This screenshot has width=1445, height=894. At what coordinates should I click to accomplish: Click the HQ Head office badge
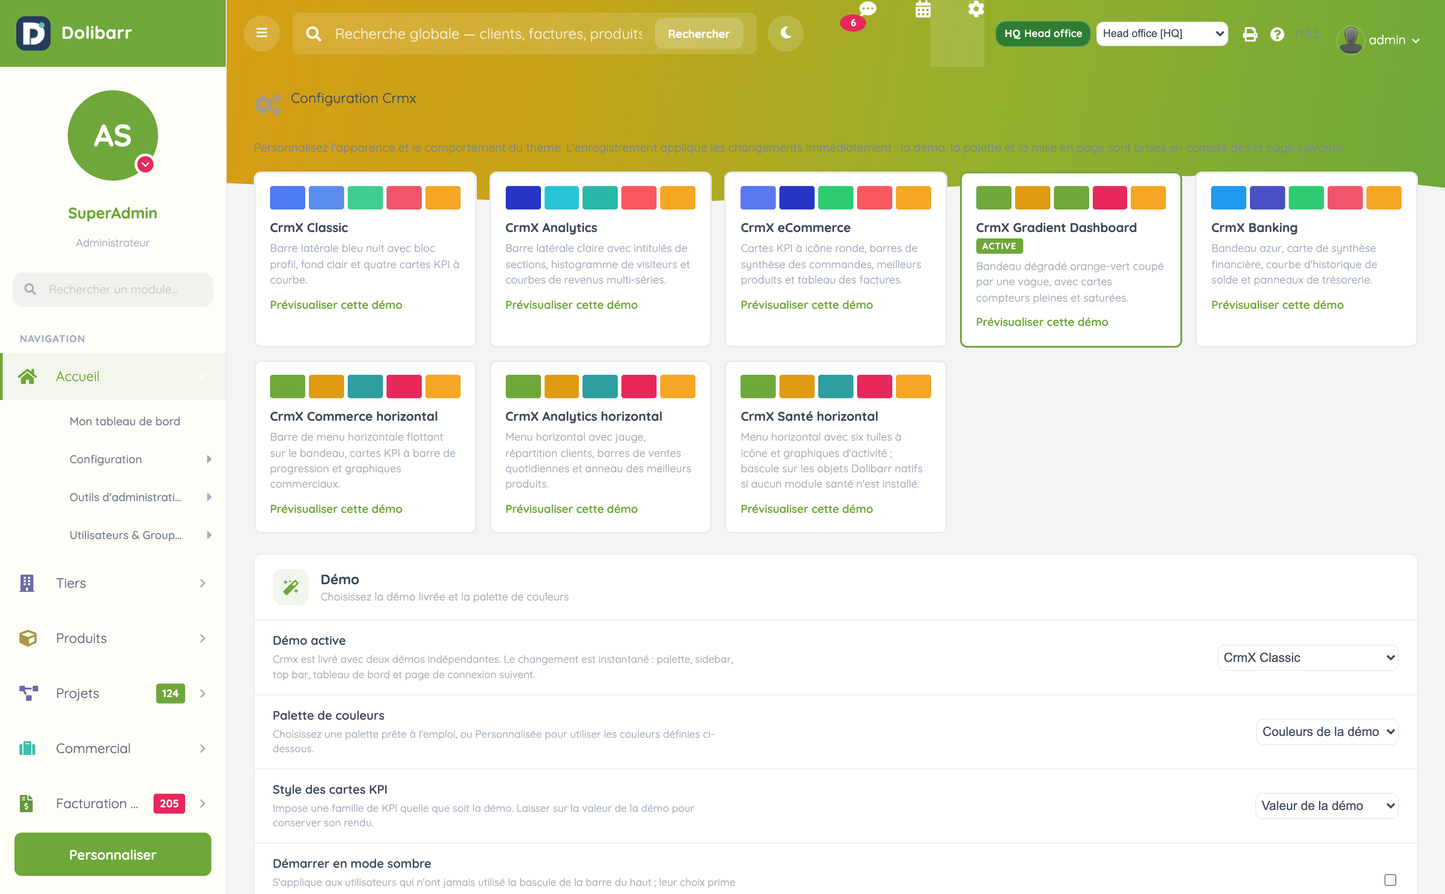coord(1043,33)
